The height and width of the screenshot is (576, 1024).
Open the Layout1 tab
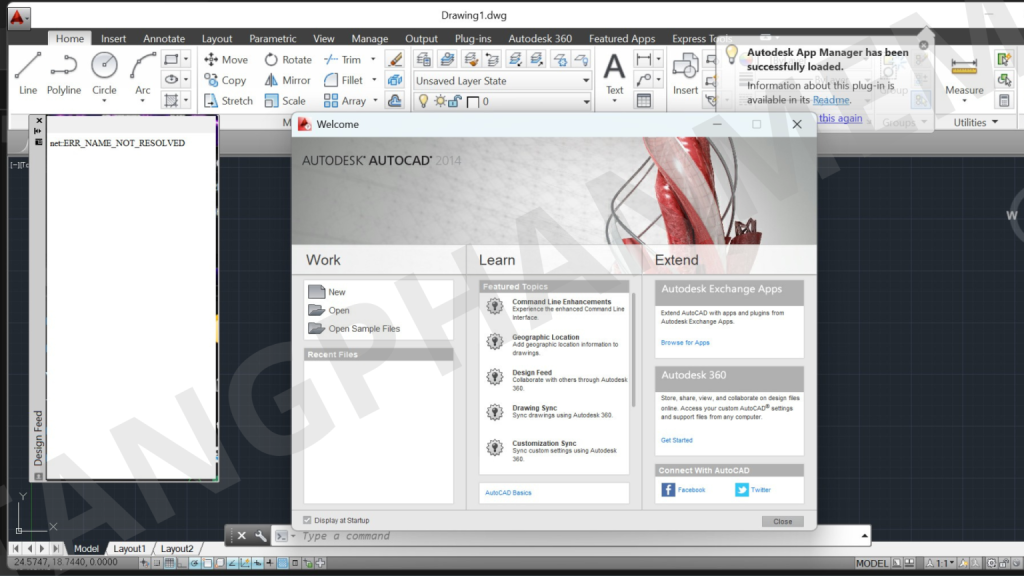click(129, 549)
